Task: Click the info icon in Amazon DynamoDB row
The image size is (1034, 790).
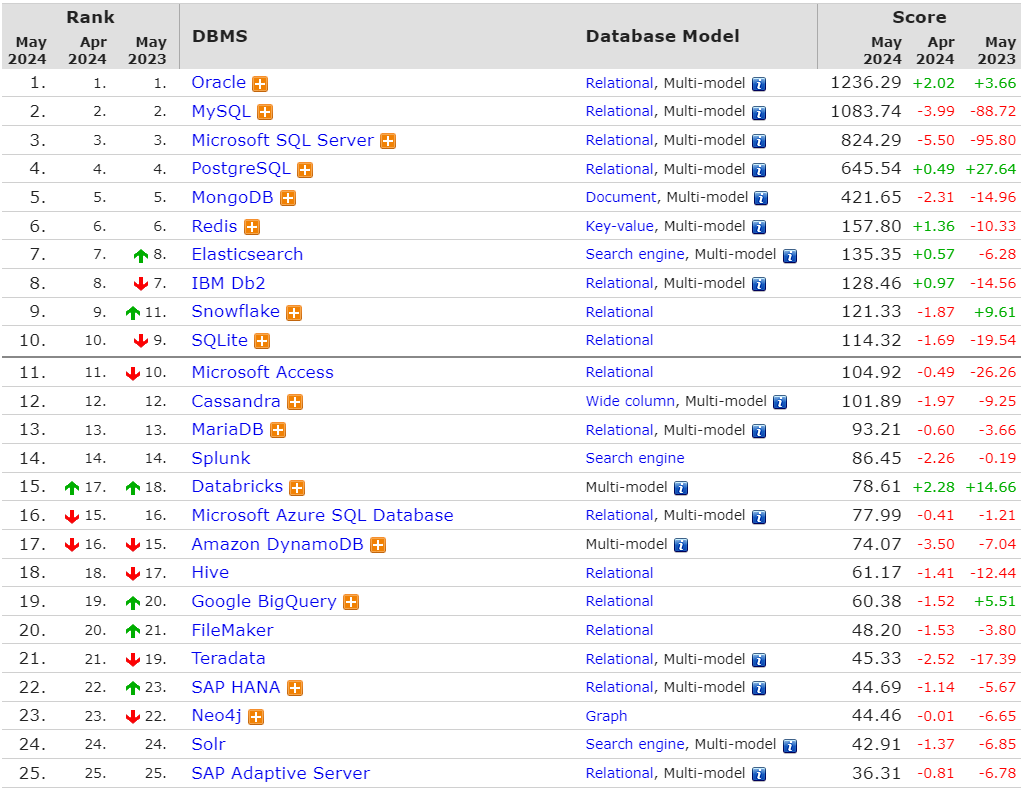Action: 681,545
